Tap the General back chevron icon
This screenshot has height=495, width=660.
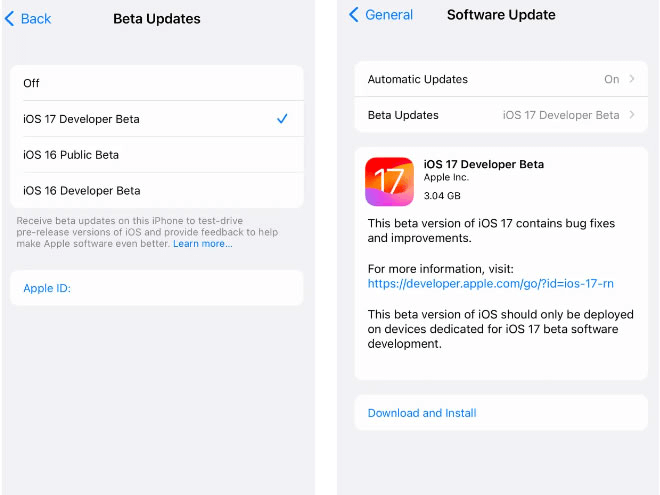pyautogui.click(x=354, y=15)
